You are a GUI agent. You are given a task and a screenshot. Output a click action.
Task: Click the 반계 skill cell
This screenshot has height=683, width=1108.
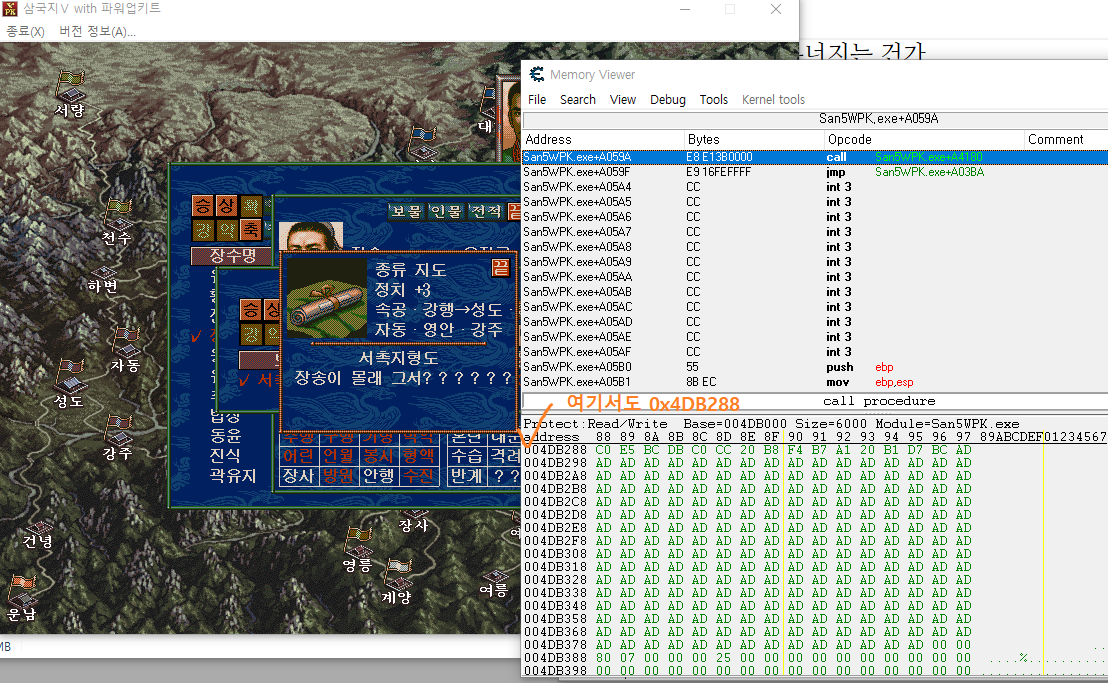[467, 476]
